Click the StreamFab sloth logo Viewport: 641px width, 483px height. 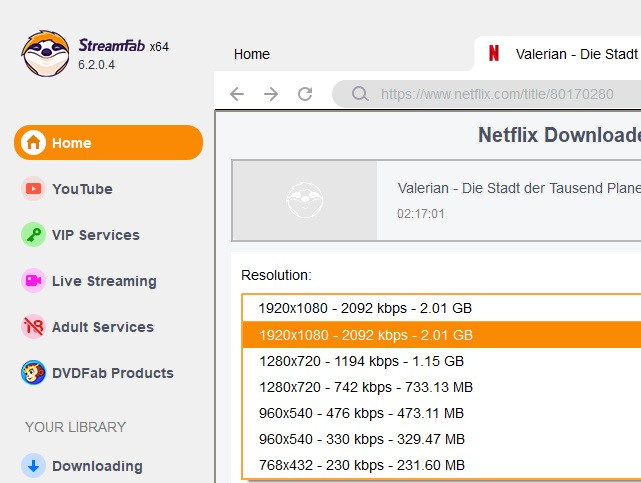point(46,52)
